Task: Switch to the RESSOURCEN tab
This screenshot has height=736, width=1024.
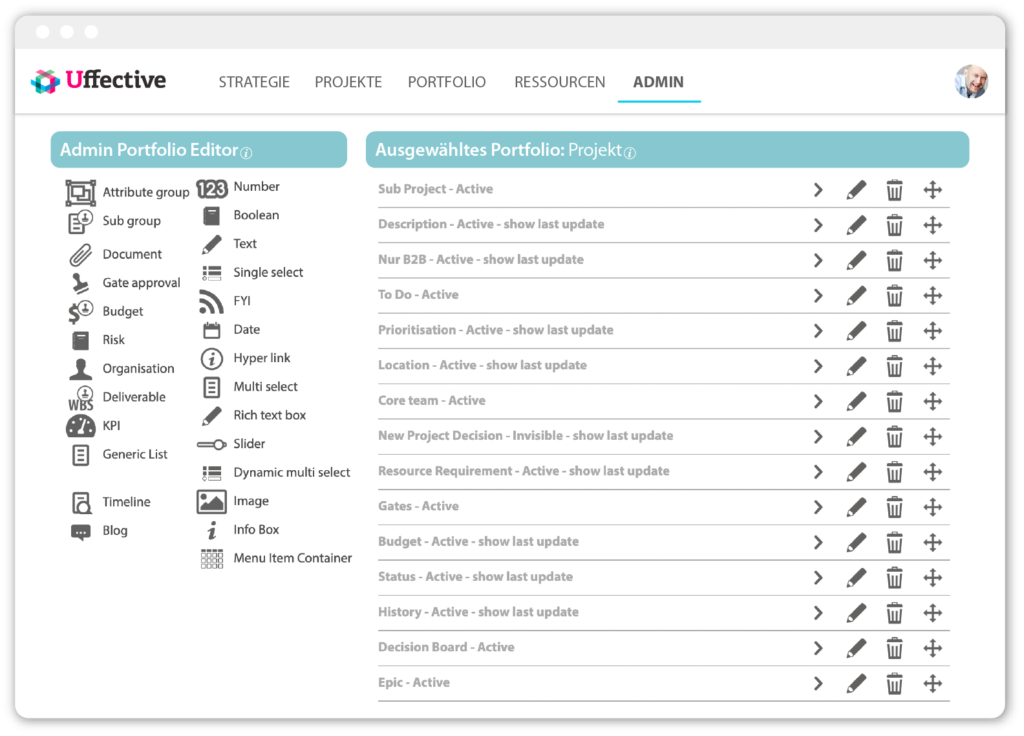Action: [560, 82]
